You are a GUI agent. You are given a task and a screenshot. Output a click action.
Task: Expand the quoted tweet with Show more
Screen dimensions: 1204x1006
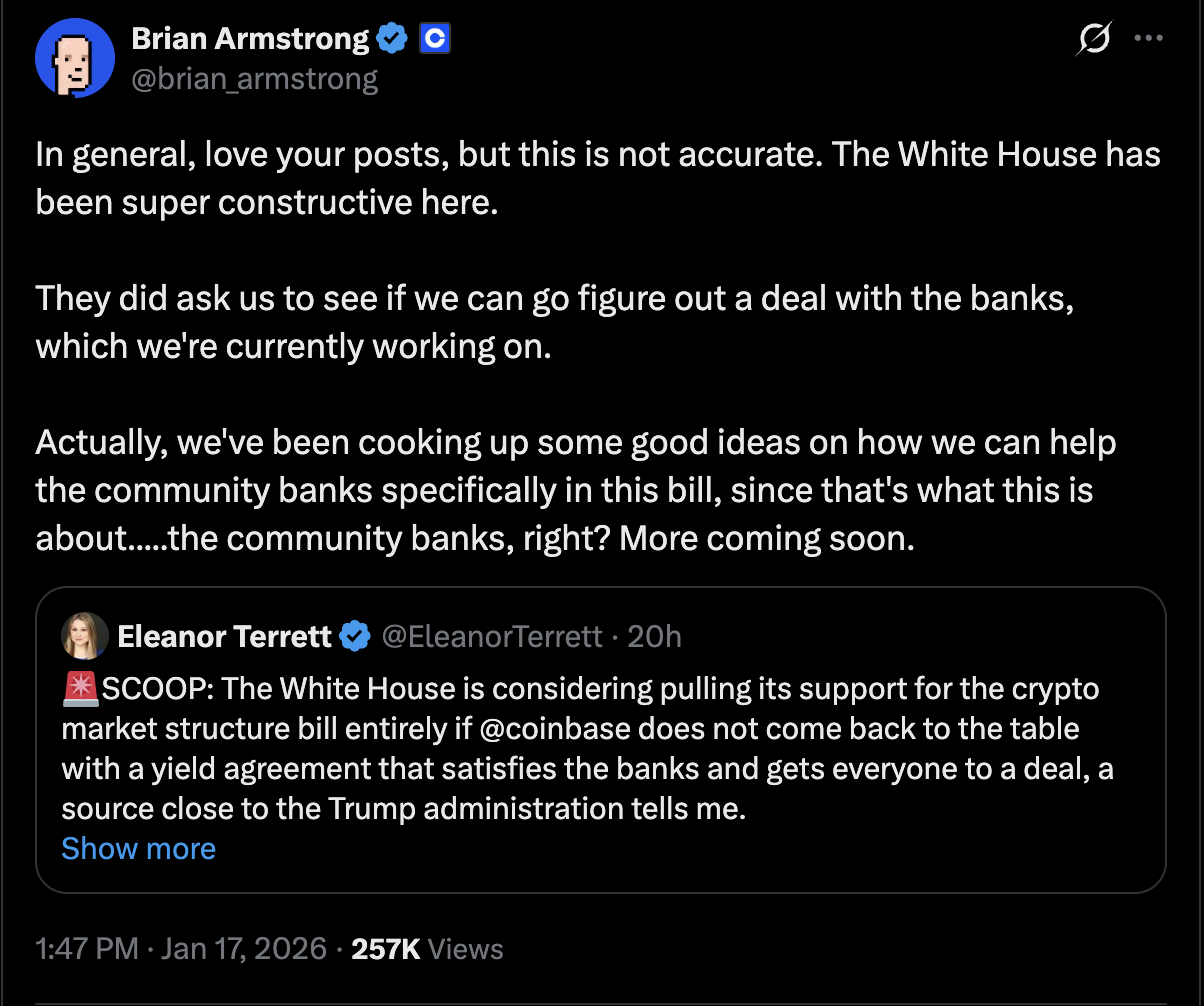click(138, 848)
